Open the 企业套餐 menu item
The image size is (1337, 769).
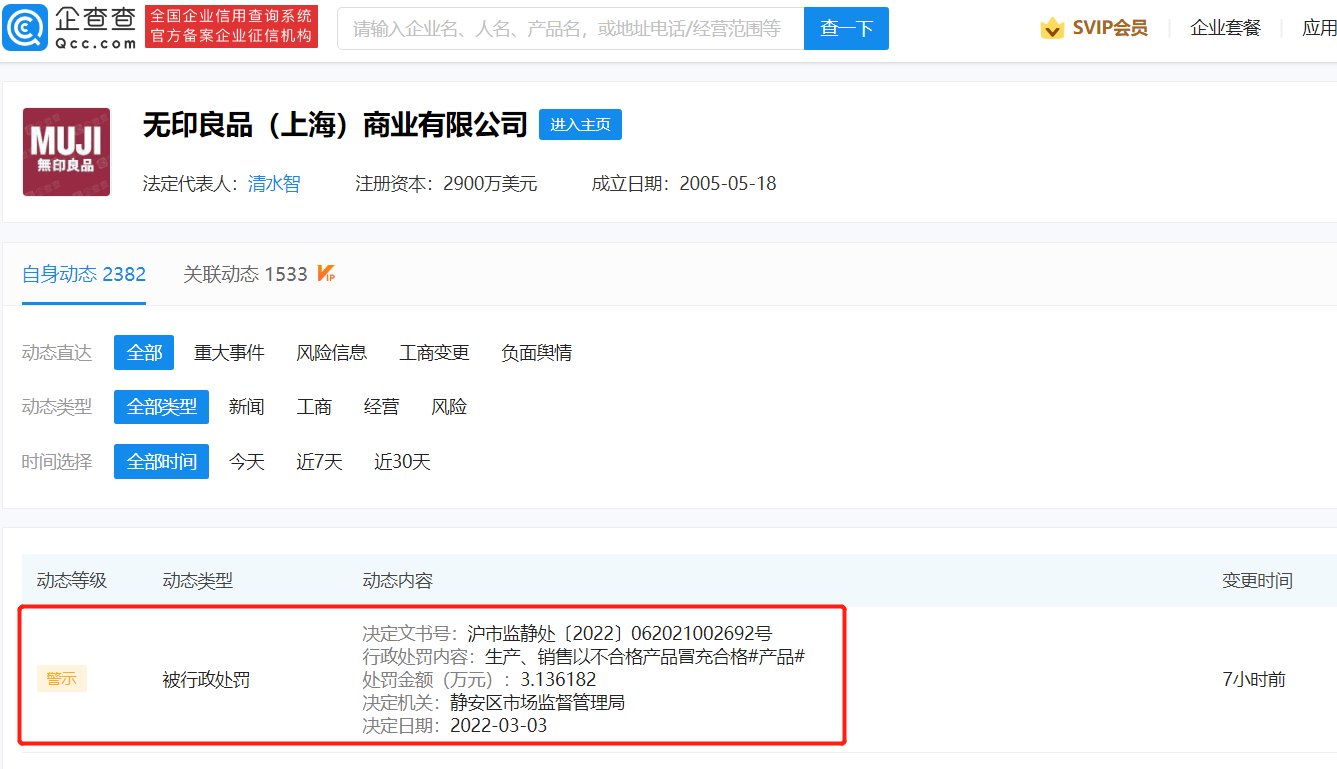1225,28
